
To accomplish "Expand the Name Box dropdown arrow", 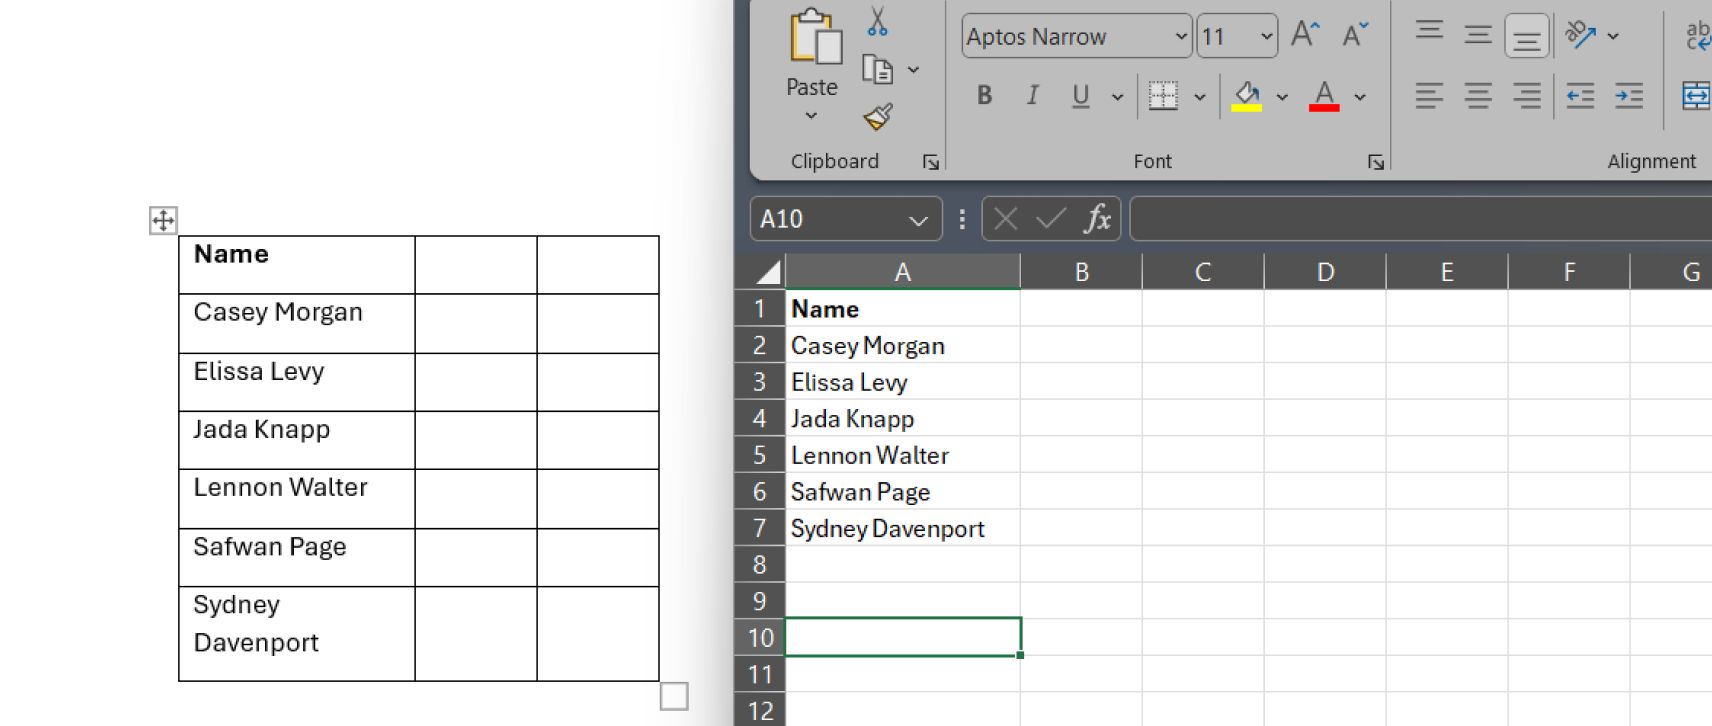I will pyautogui.click(x=917, y=220).
